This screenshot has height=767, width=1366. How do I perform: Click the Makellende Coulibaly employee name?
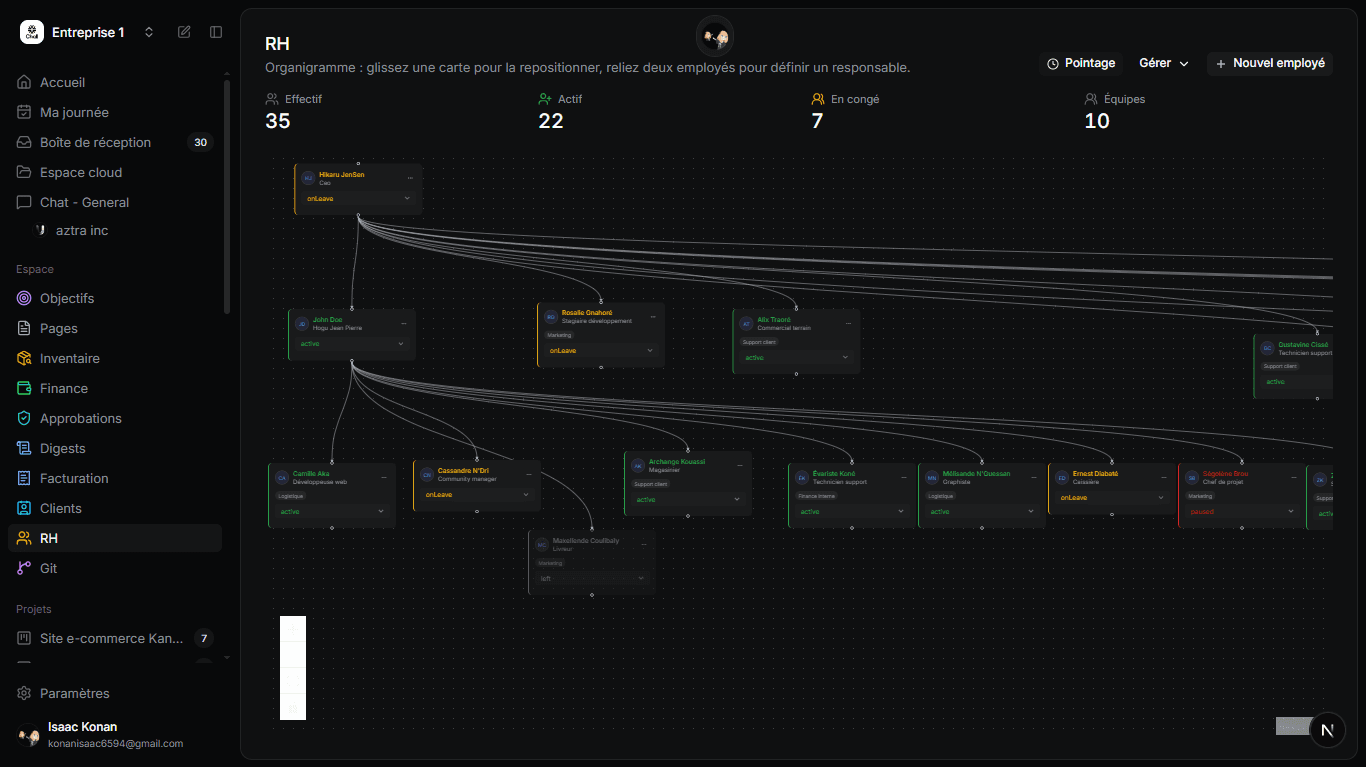point(586,541)
